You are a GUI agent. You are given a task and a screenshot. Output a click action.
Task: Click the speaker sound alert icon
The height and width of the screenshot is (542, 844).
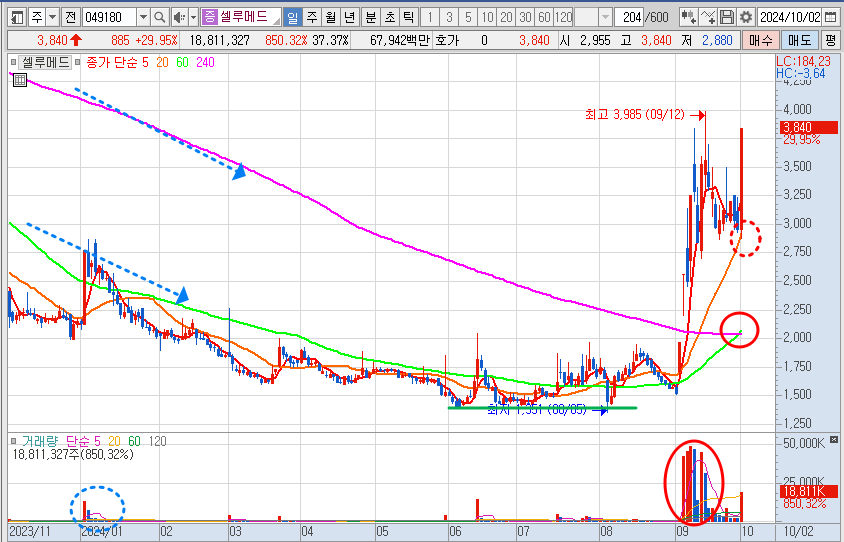click(x=179, y=18)
